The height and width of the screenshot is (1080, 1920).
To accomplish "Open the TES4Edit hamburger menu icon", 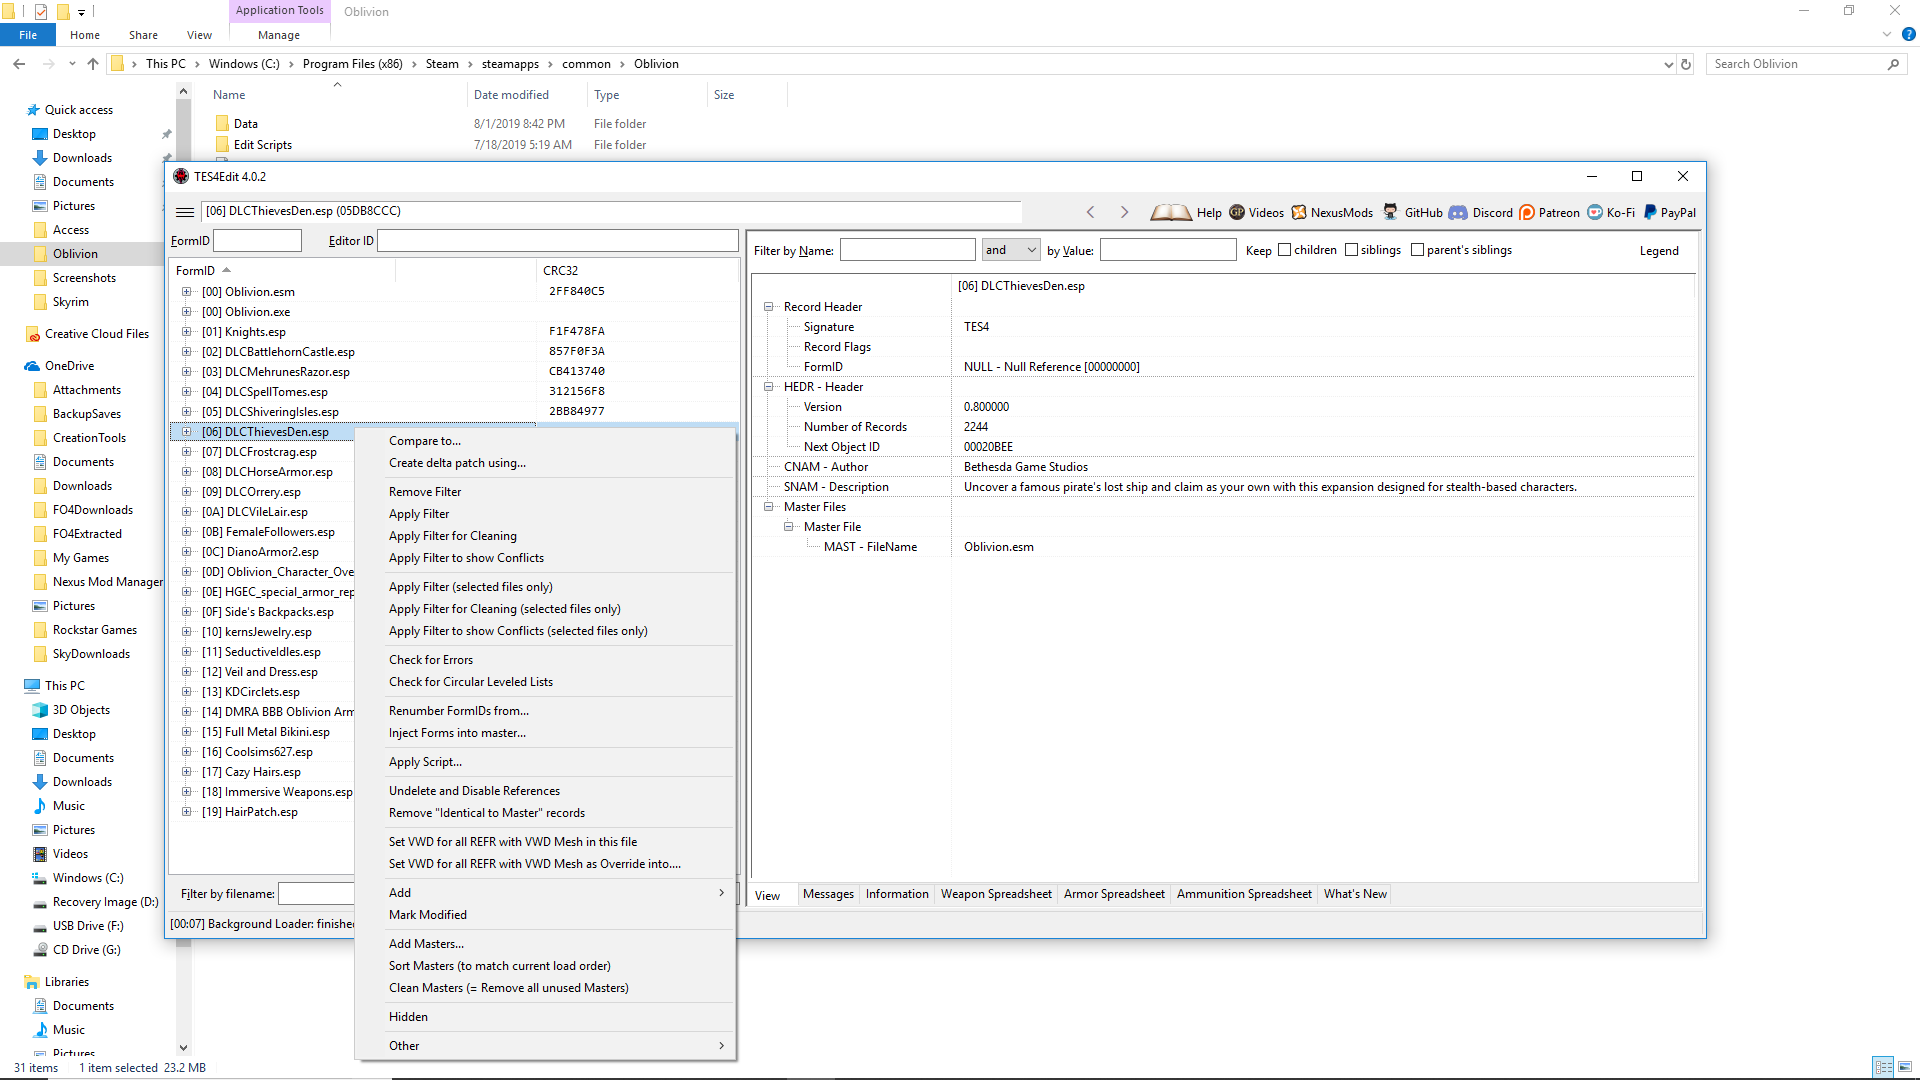I will pos(185,211).
